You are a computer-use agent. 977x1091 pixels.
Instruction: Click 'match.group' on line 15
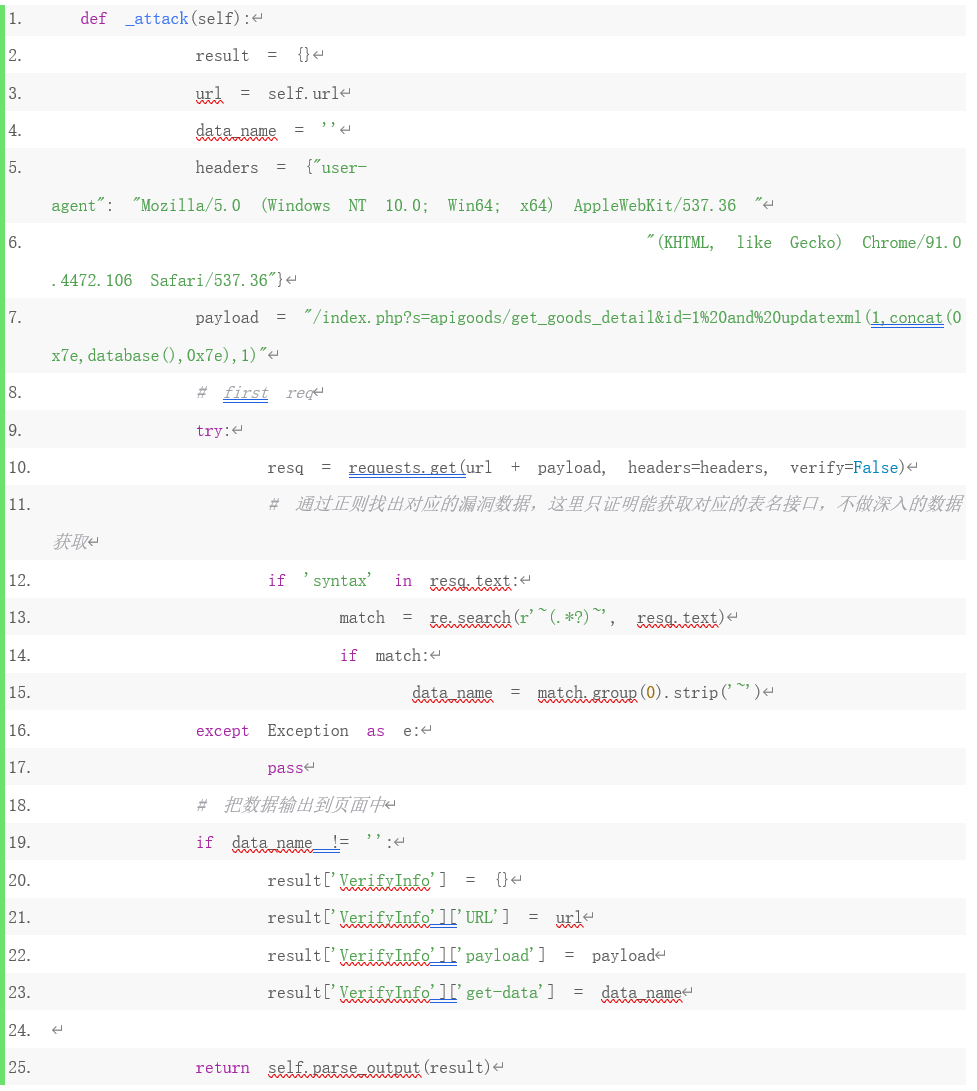(587, 693)
